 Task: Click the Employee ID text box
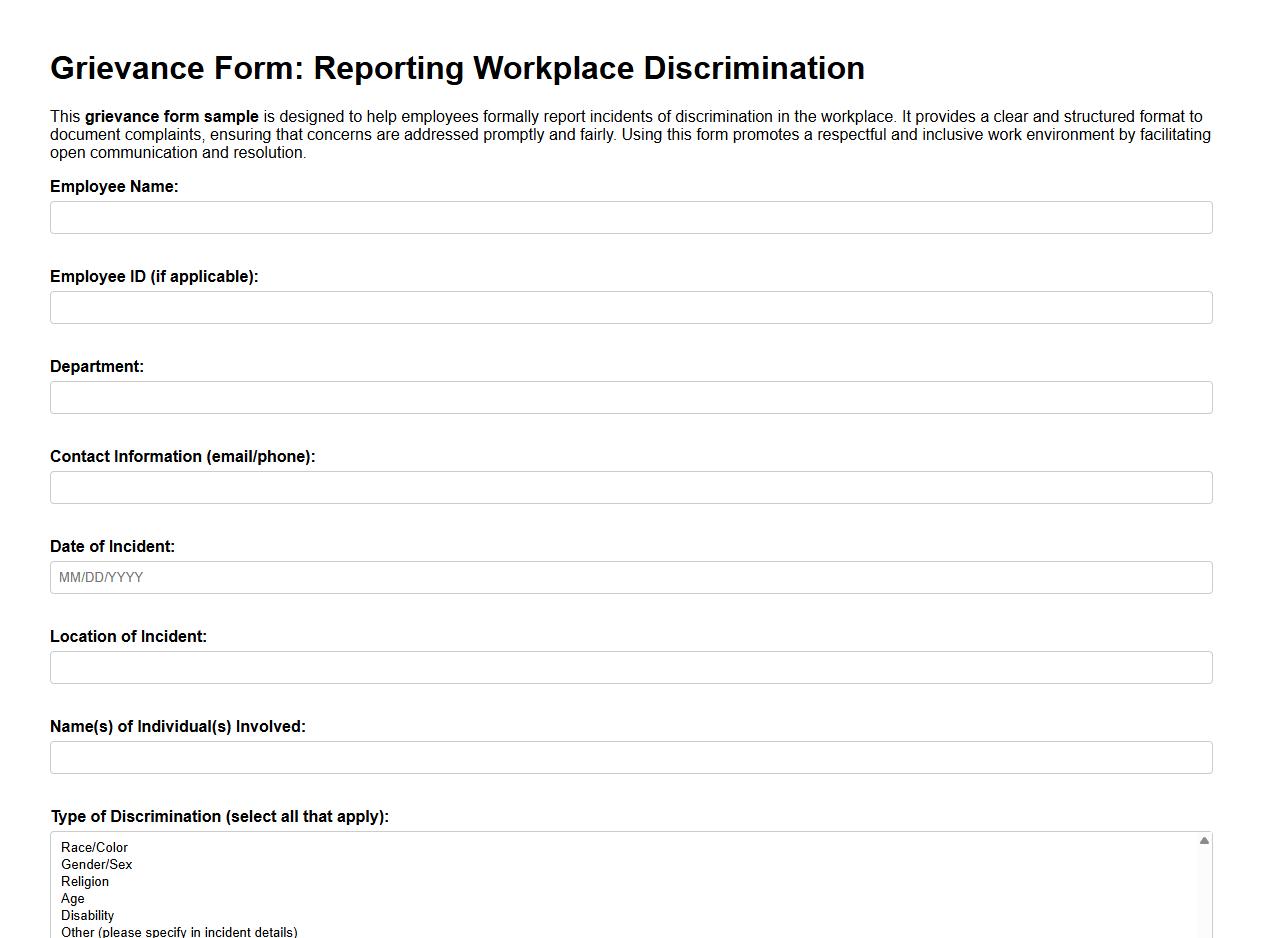click(x=630, y=307)
